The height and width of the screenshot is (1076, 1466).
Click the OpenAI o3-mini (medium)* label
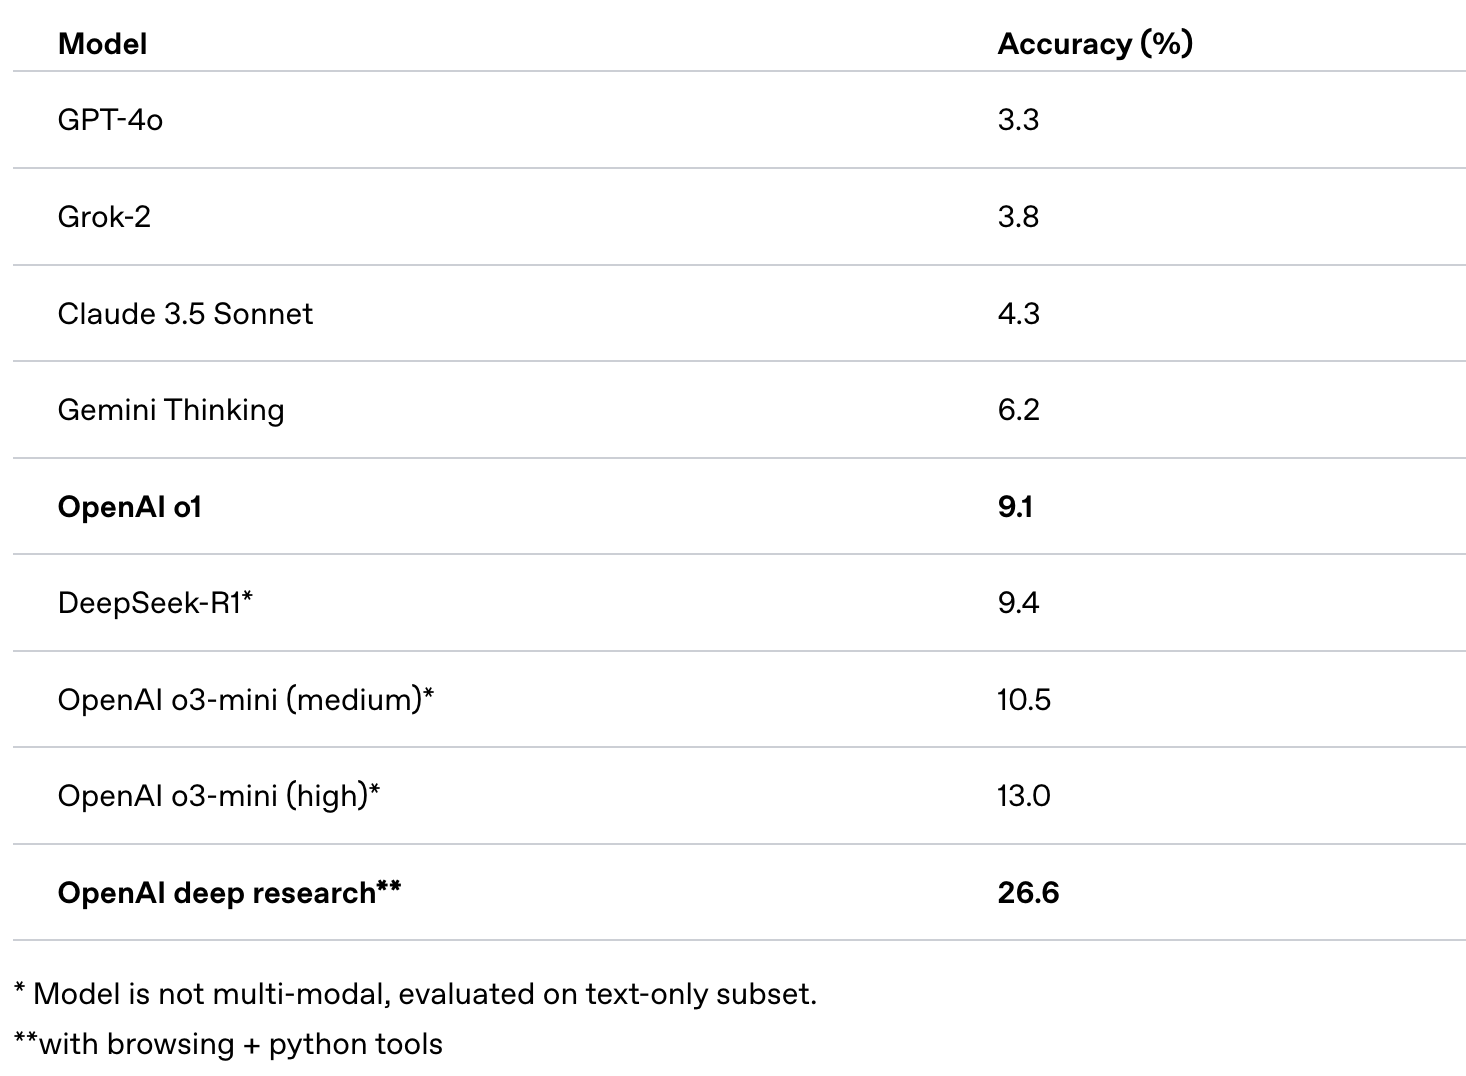(246, 699)
